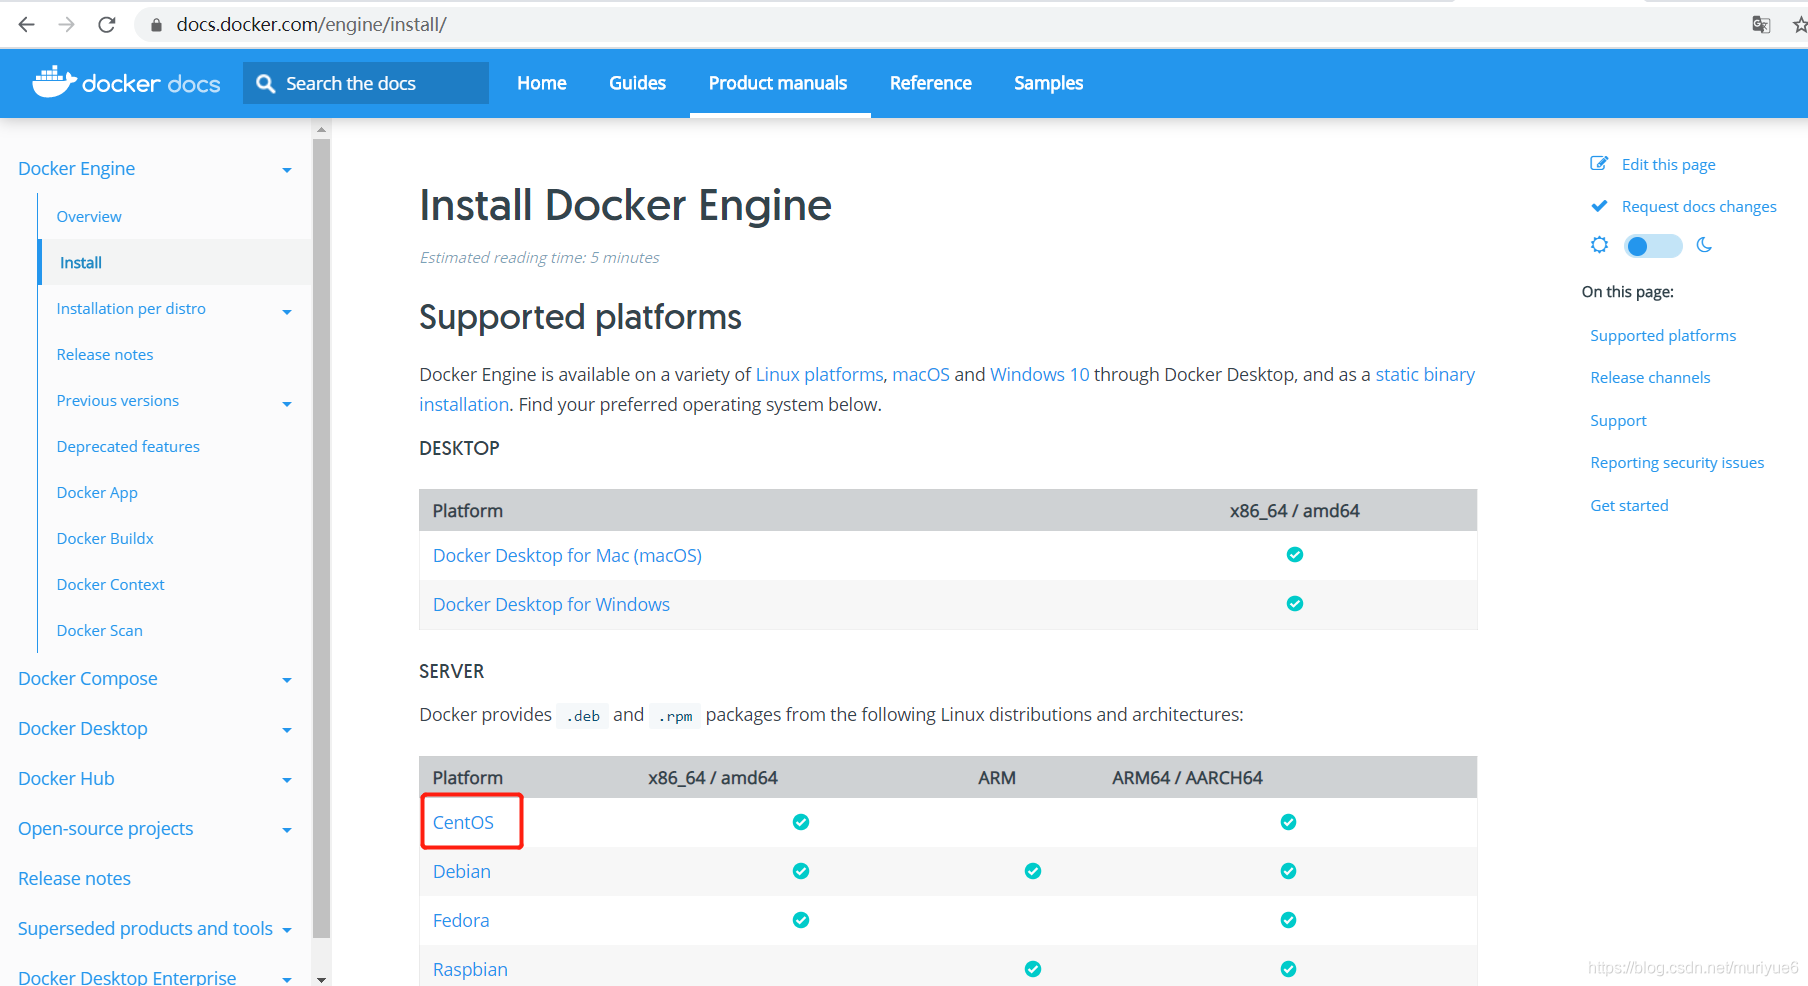Click the checkmark in the Docker Desktop for Mac row
Image resolution: width=1808 pixels, height=986 pixels.
1295,555
